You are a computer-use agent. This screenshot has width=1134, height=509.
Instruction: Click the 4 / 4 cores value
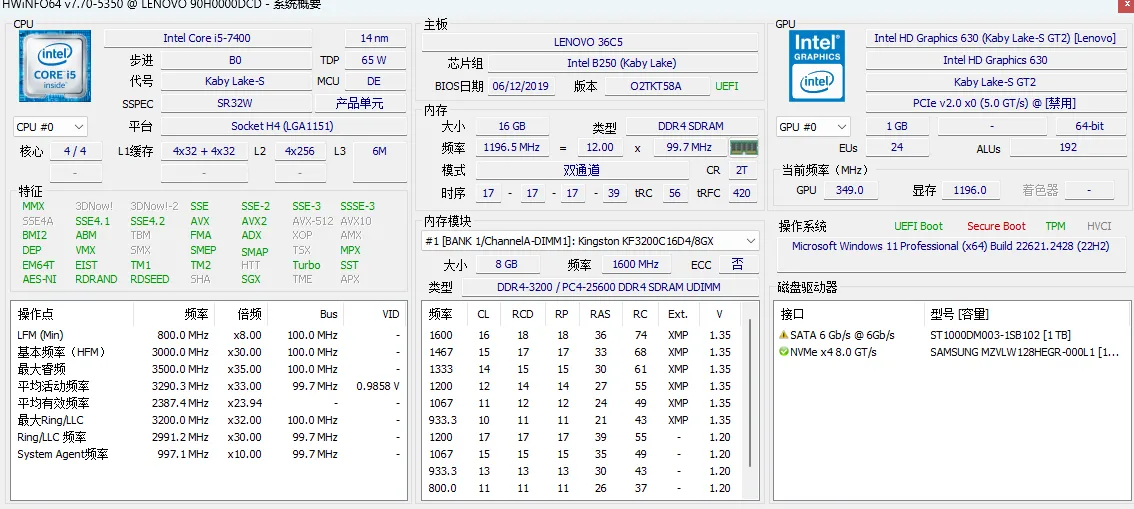pos(75,151)
